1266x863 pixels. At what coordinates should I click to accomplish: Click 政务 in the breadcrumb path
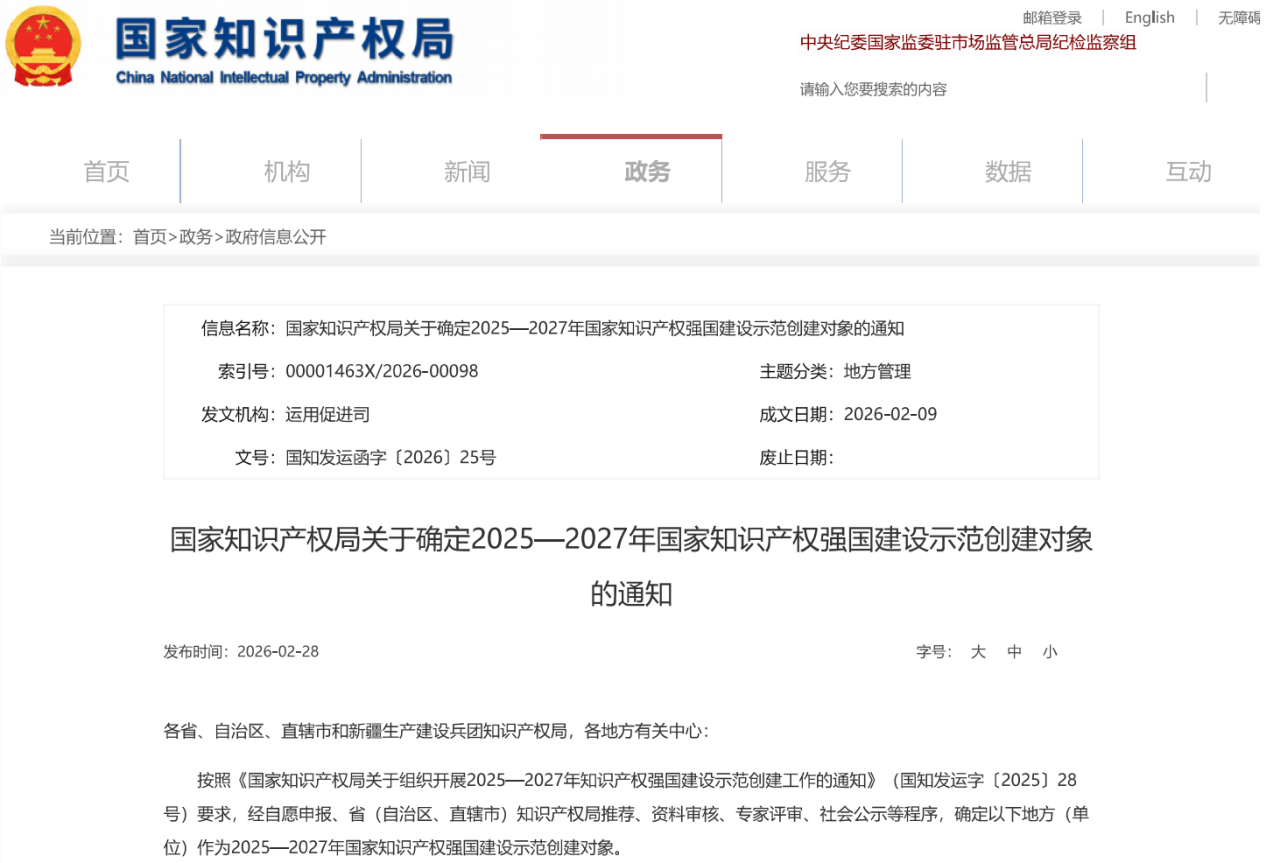click(x=196, y=237)
